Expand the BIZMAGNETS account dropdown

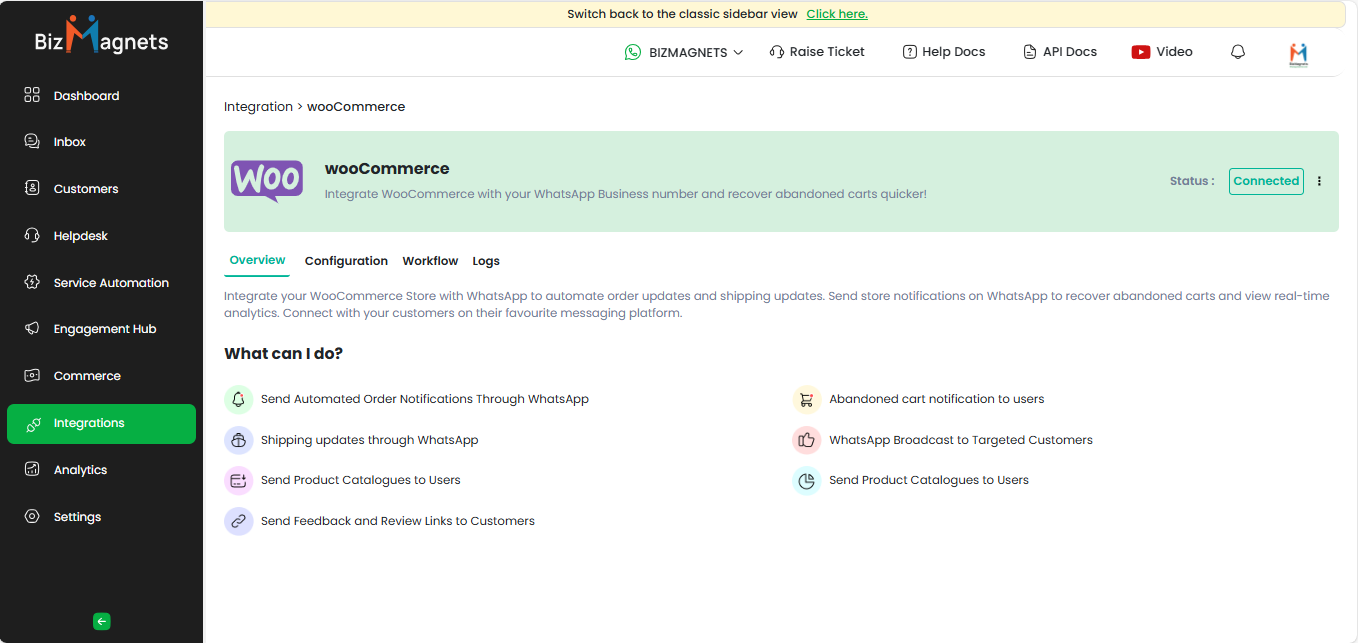click(x=685, y=52)
